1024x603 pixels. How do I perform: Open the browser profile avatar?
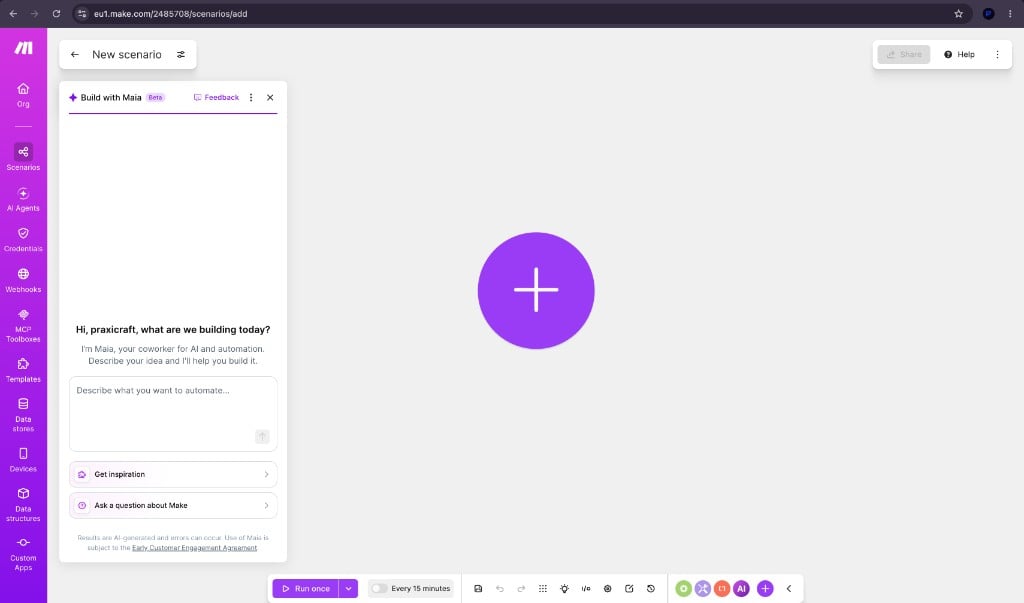click(988, 13)
